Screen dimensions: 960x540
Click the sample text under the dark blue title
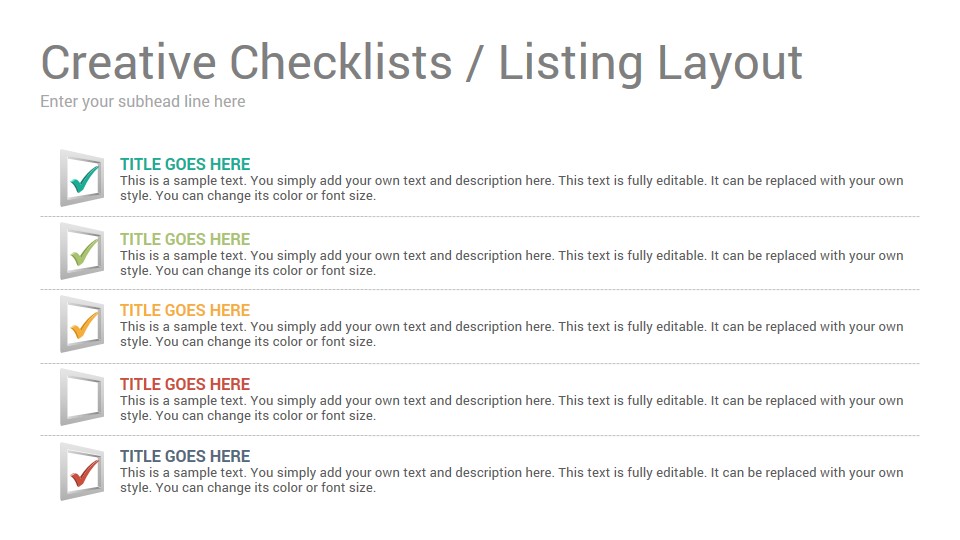511,480
